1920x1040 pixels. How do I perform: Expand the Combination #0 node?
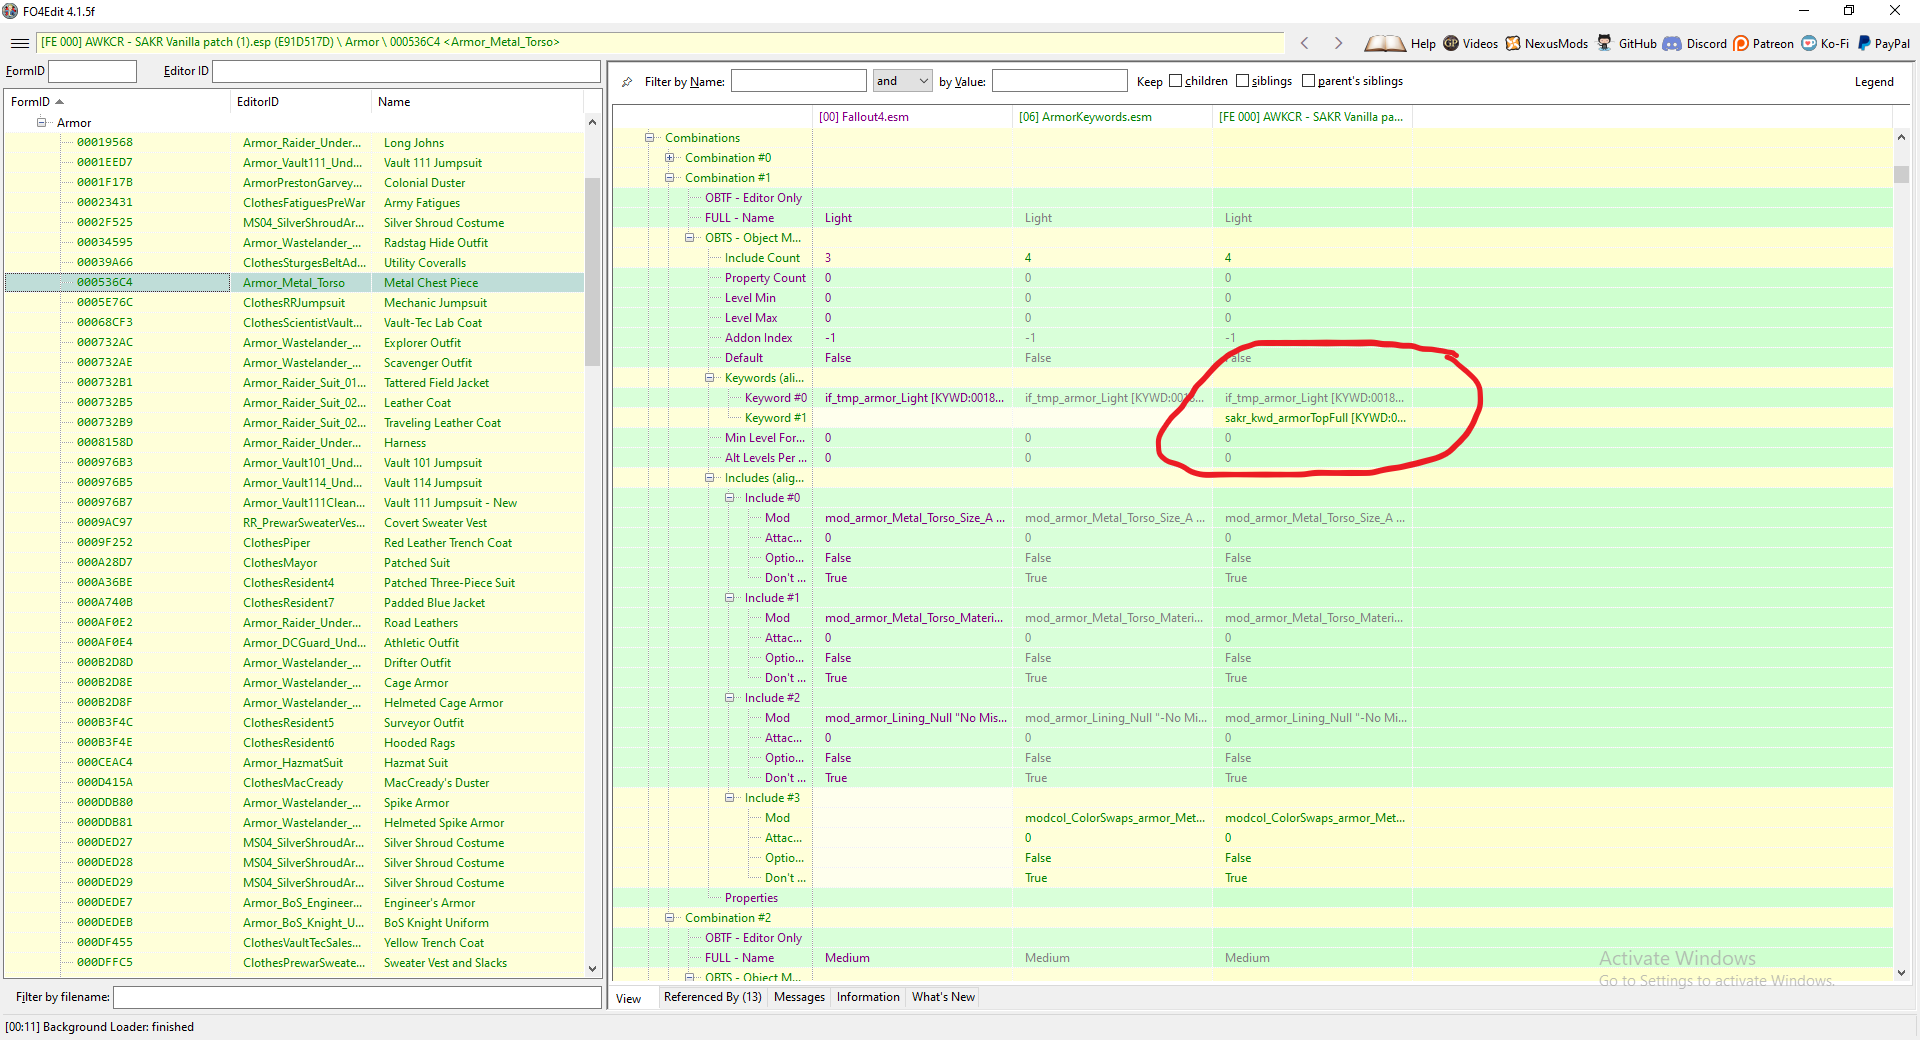point(668,157)
